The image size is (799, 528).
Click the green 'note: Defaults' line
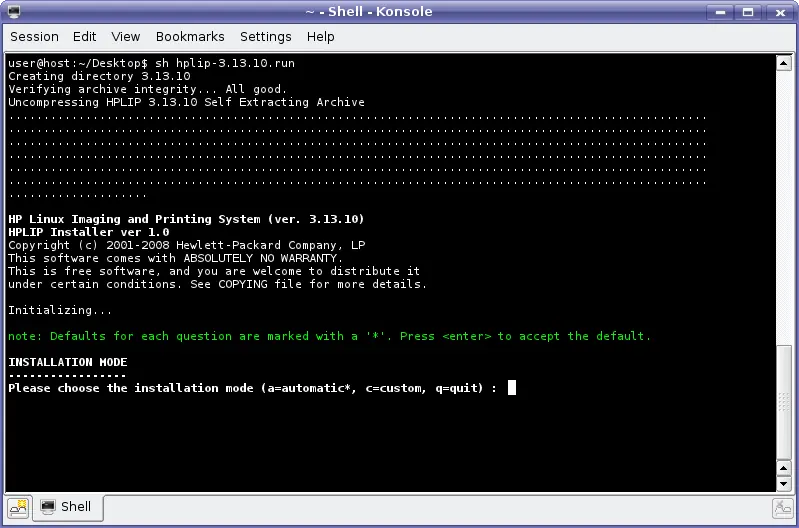[329, 336]
